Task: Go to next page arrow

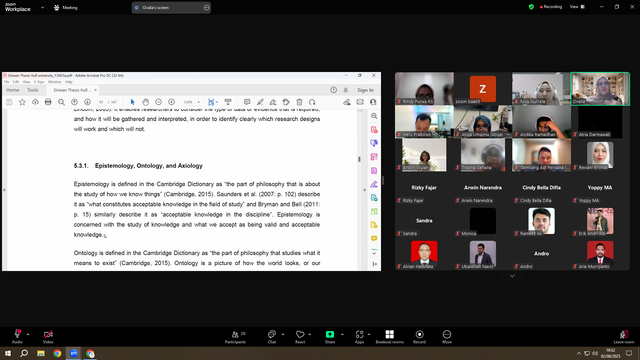Action: pos(87,102)
